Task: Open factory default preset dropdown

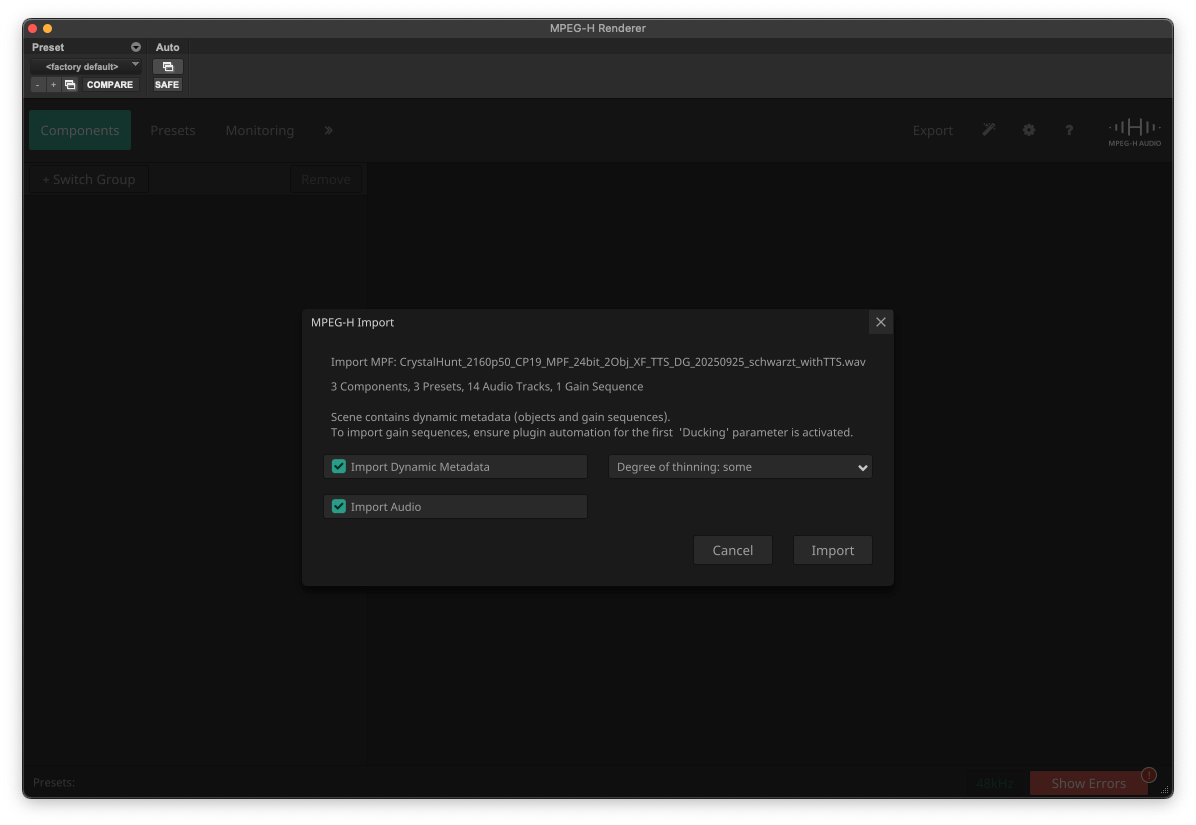Action: pos(86,66)
